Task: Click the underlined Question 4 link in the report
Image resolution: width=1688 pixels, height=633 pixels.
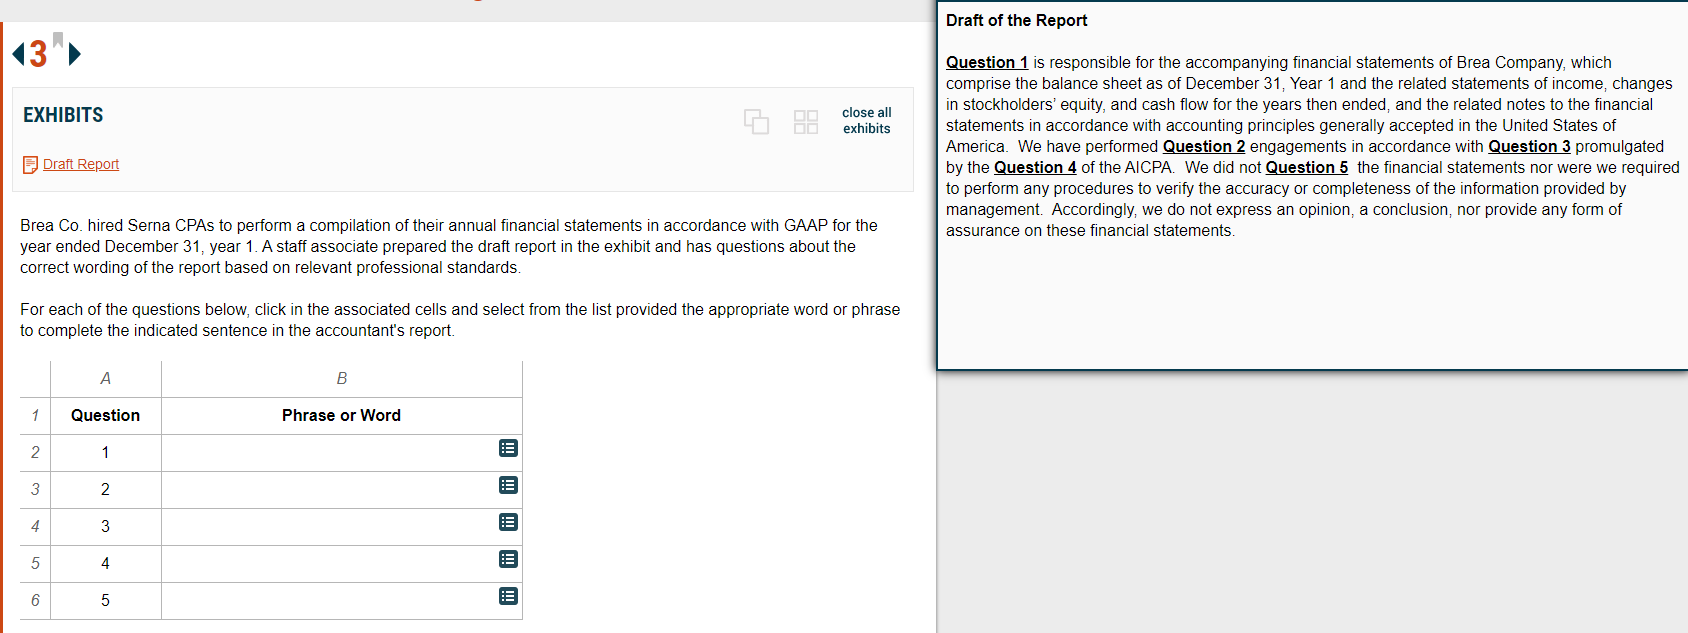Action: click(1034, 167)
